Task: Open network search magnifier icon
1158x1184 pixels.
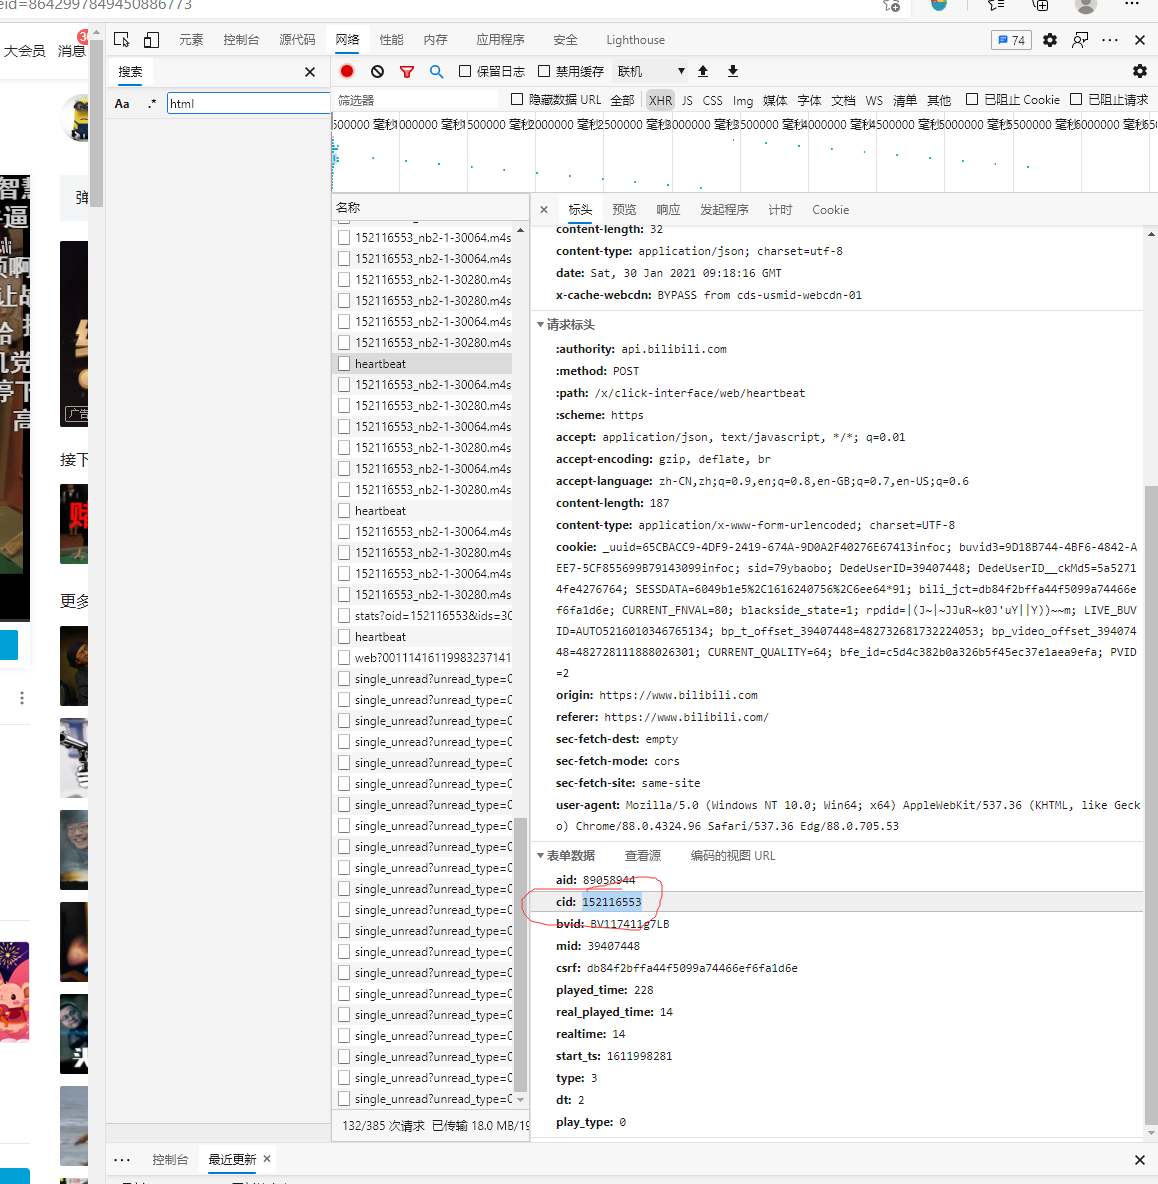Action: coord(436,72)
